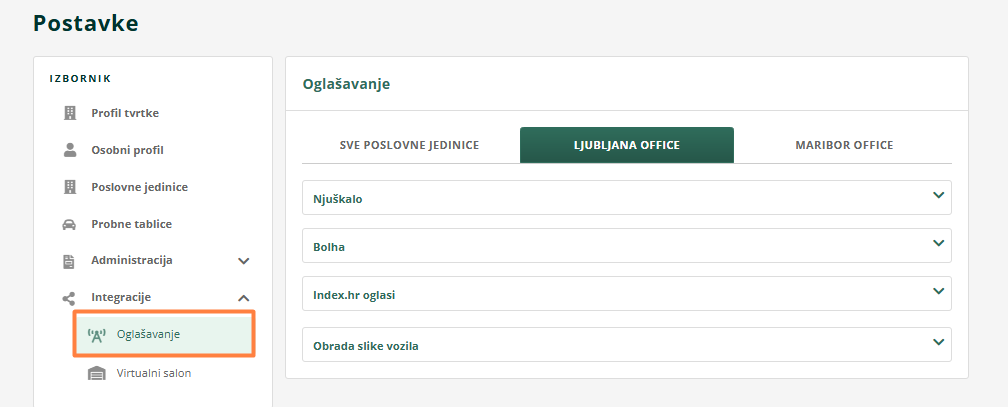Collapse the Integracije submenu chevron
Screen dimensions: 1008x407
coord(243,298)
